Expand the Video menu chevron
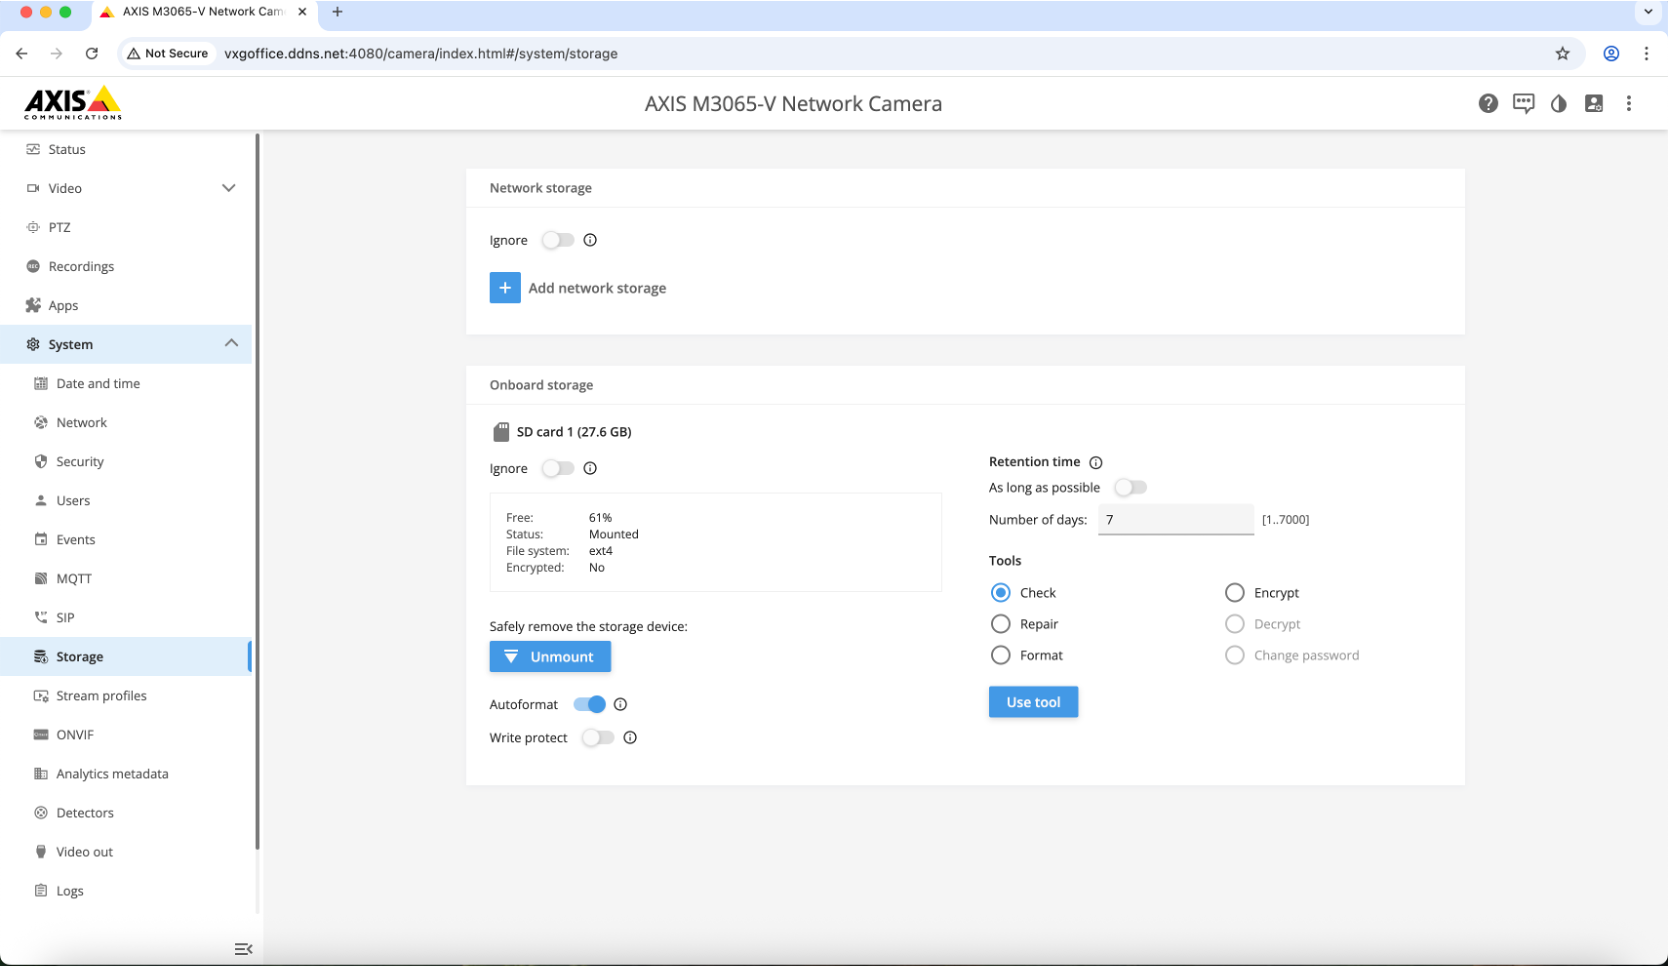Image resolution: width=1668 pixels, height=966 pixels. [x=229, y=188]
